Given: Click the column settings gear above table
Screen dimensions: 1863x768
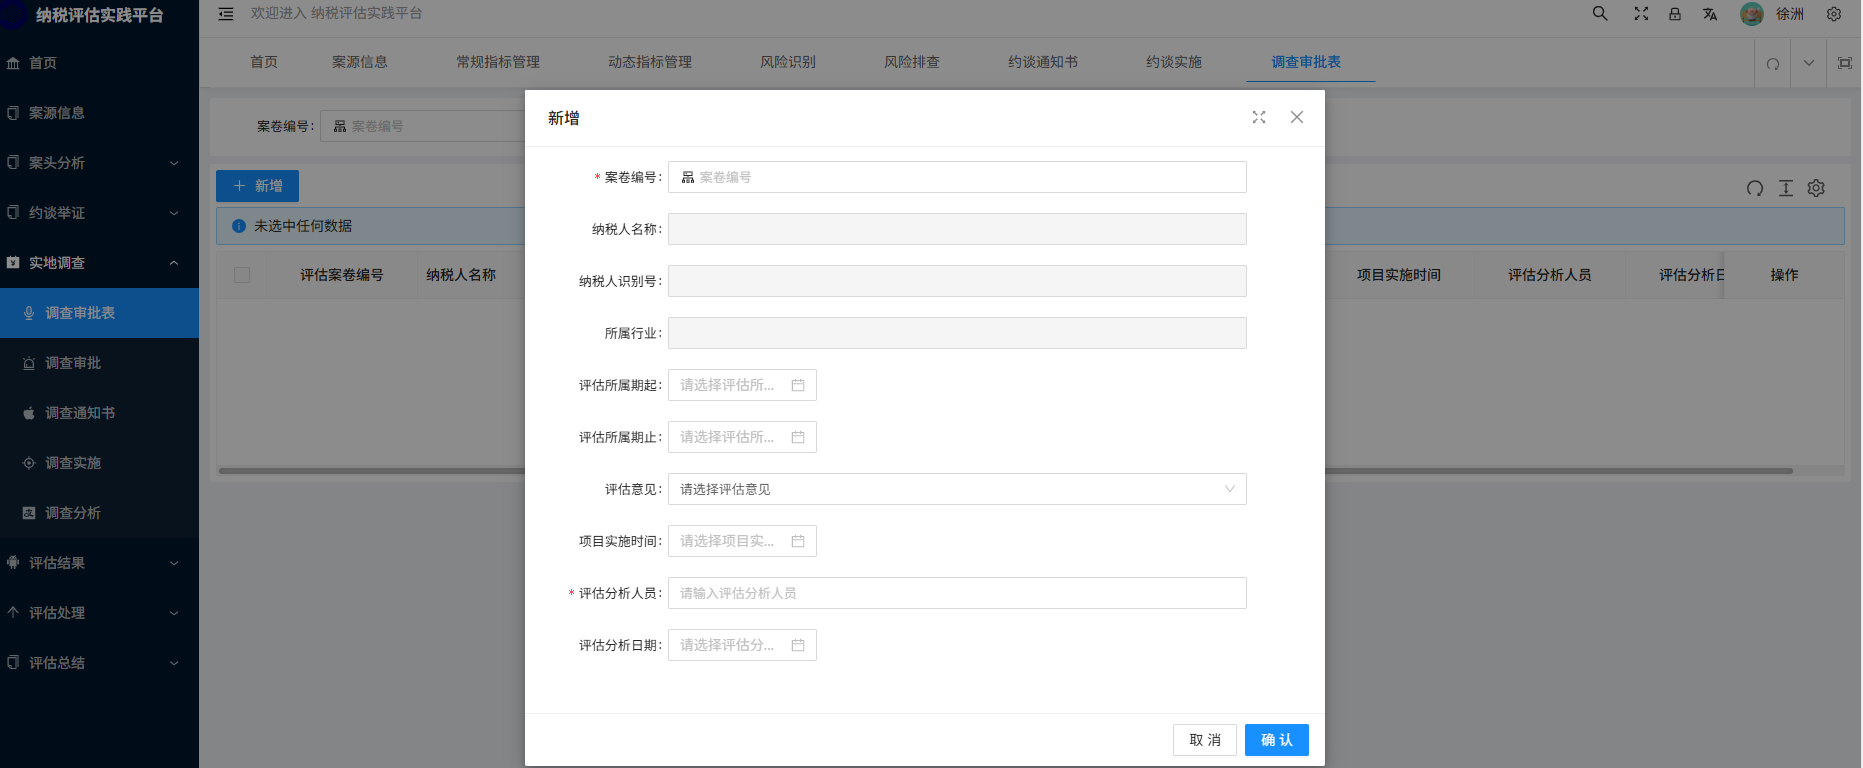Looking at the screenshot, I should (x=1817, y=188).
